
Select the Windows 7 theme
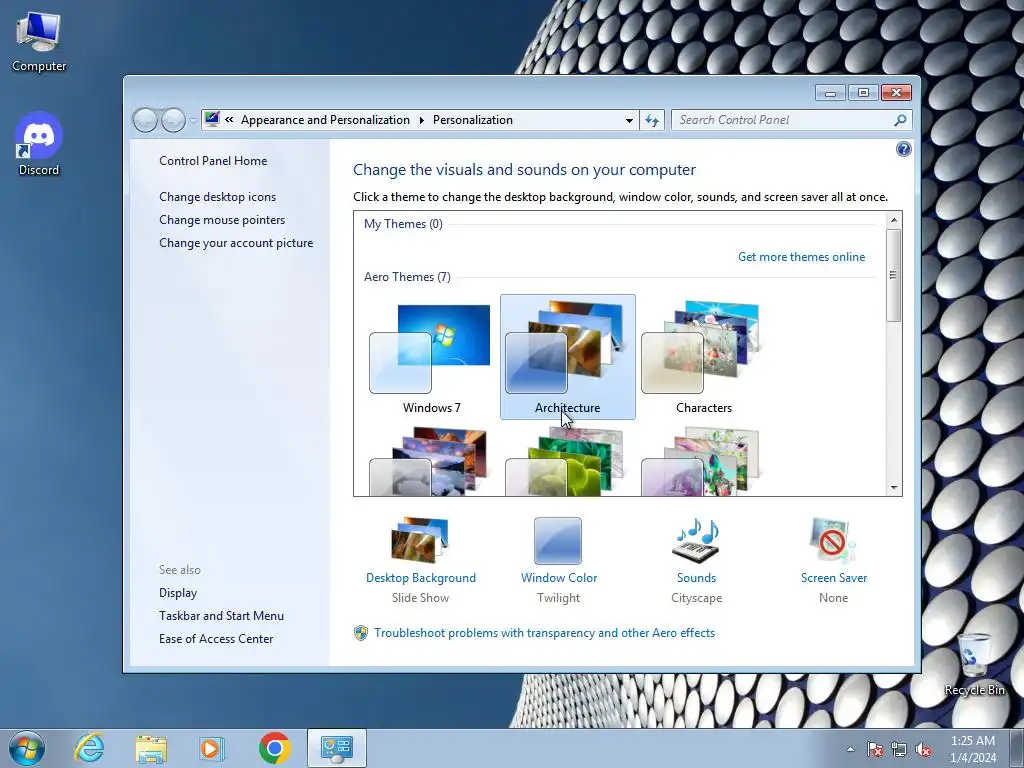pos(432,357)
